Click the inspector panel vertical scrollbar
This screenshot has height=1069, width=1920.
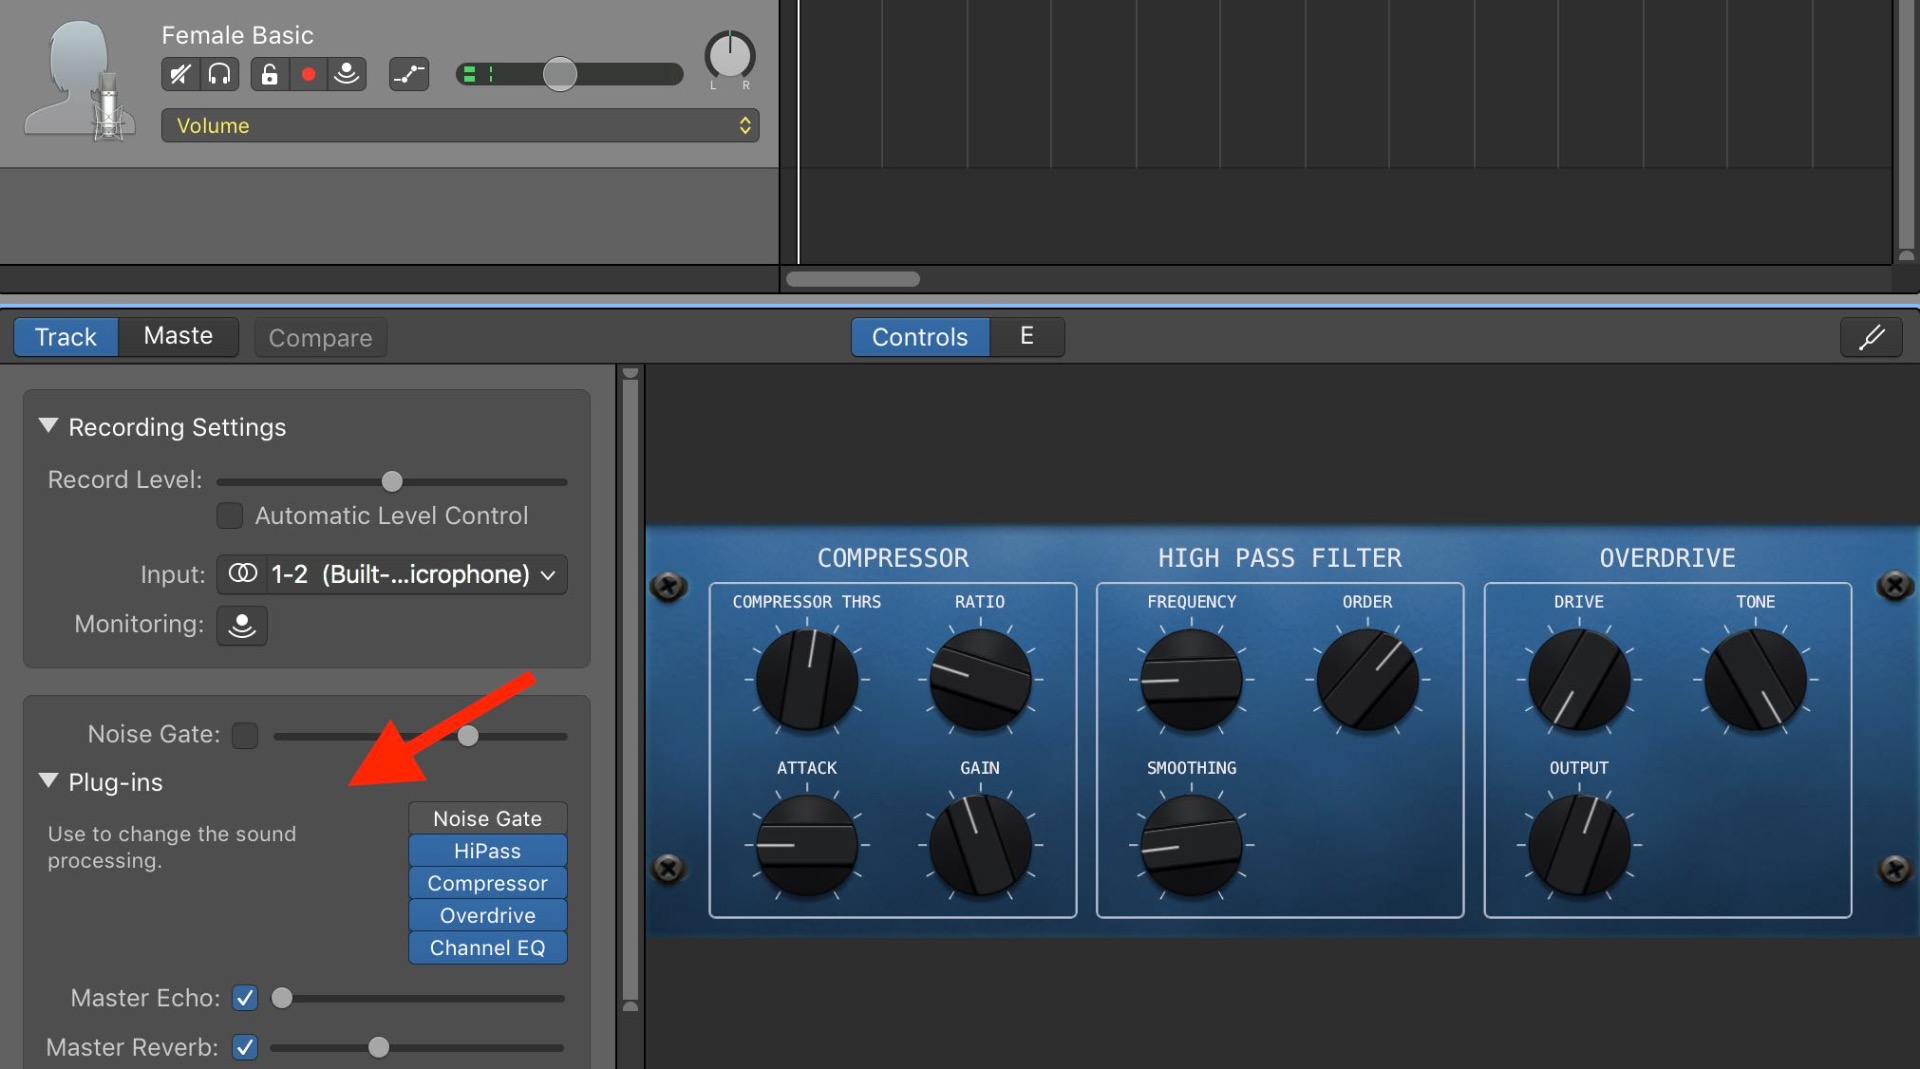coord(630,690)
